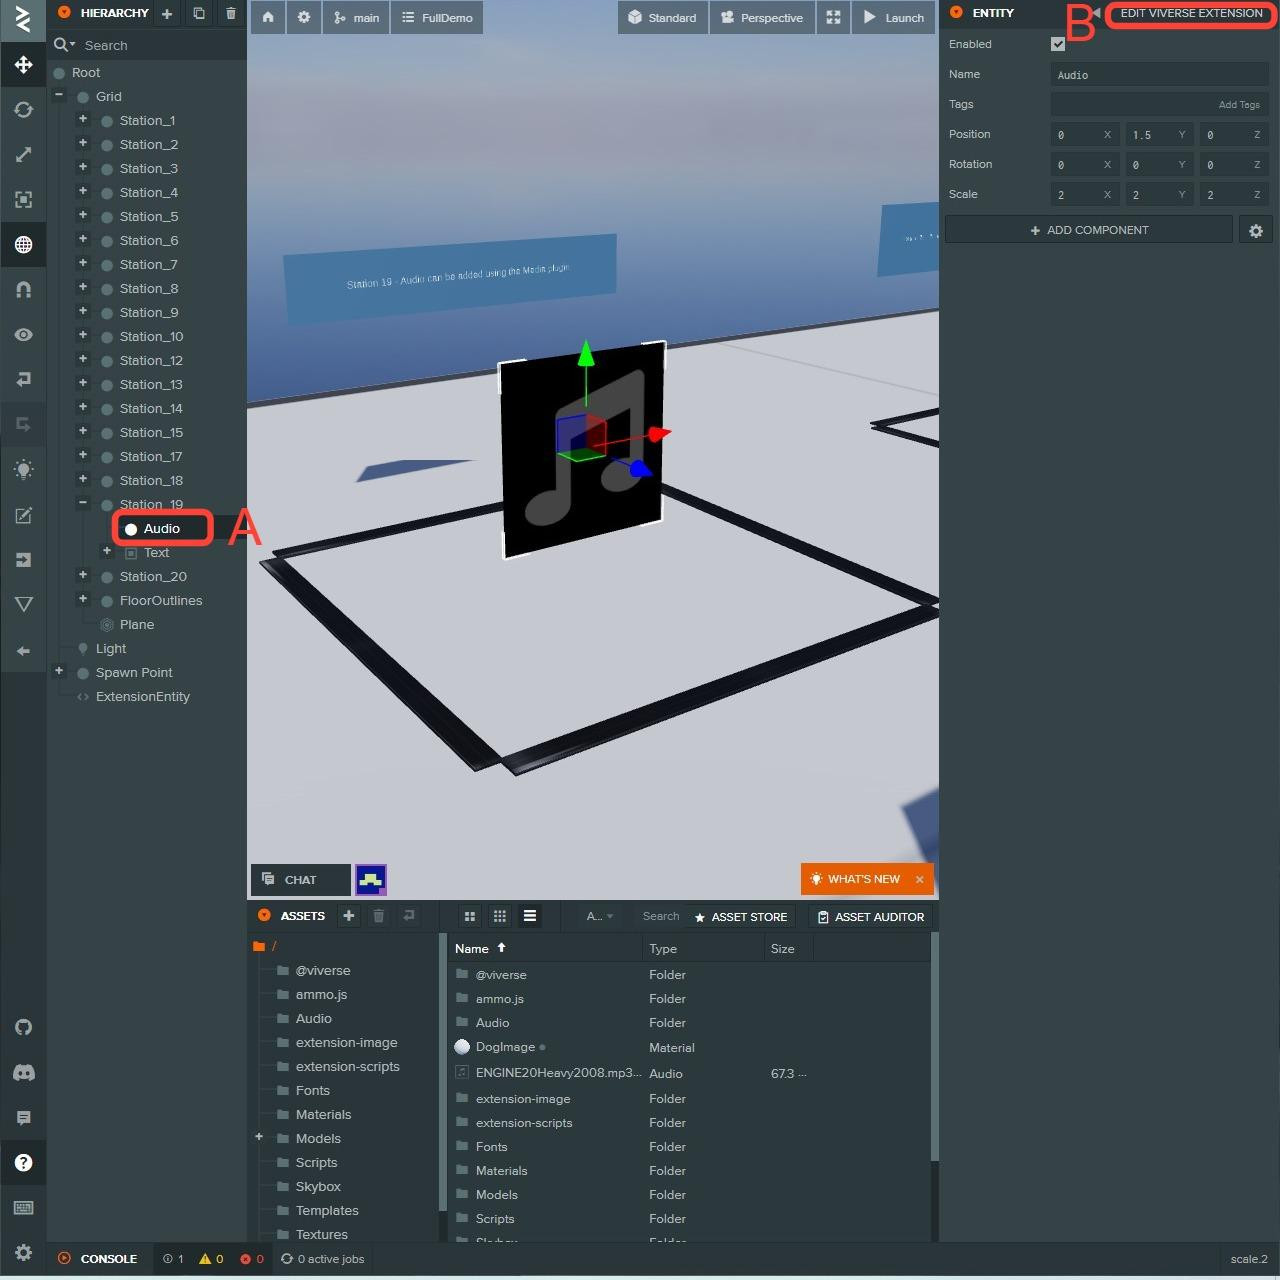Expand the Station_20 tree node

pos(83,575)
